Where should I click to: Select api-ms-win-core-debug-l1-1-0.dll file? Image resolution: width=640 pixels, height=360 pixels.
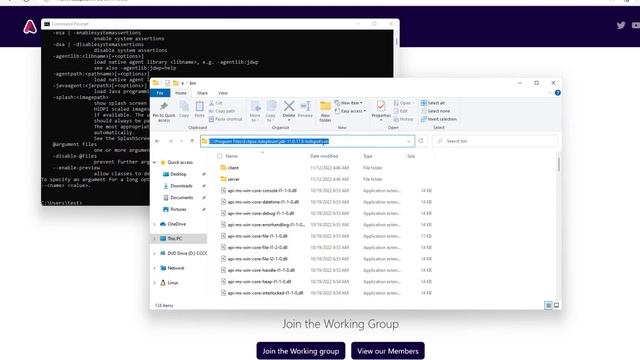(260, 213)
